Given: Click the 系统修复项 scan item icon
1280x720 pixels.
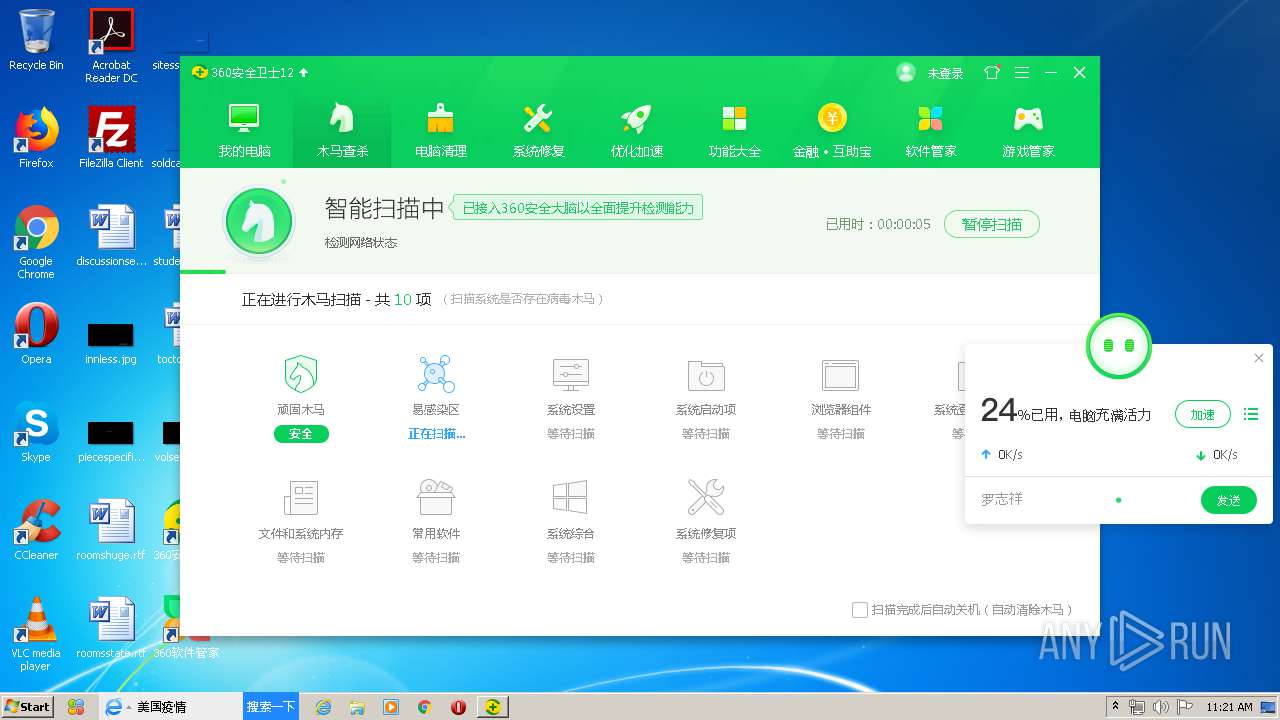Looking at the screenshot, I should click(706, 498).
